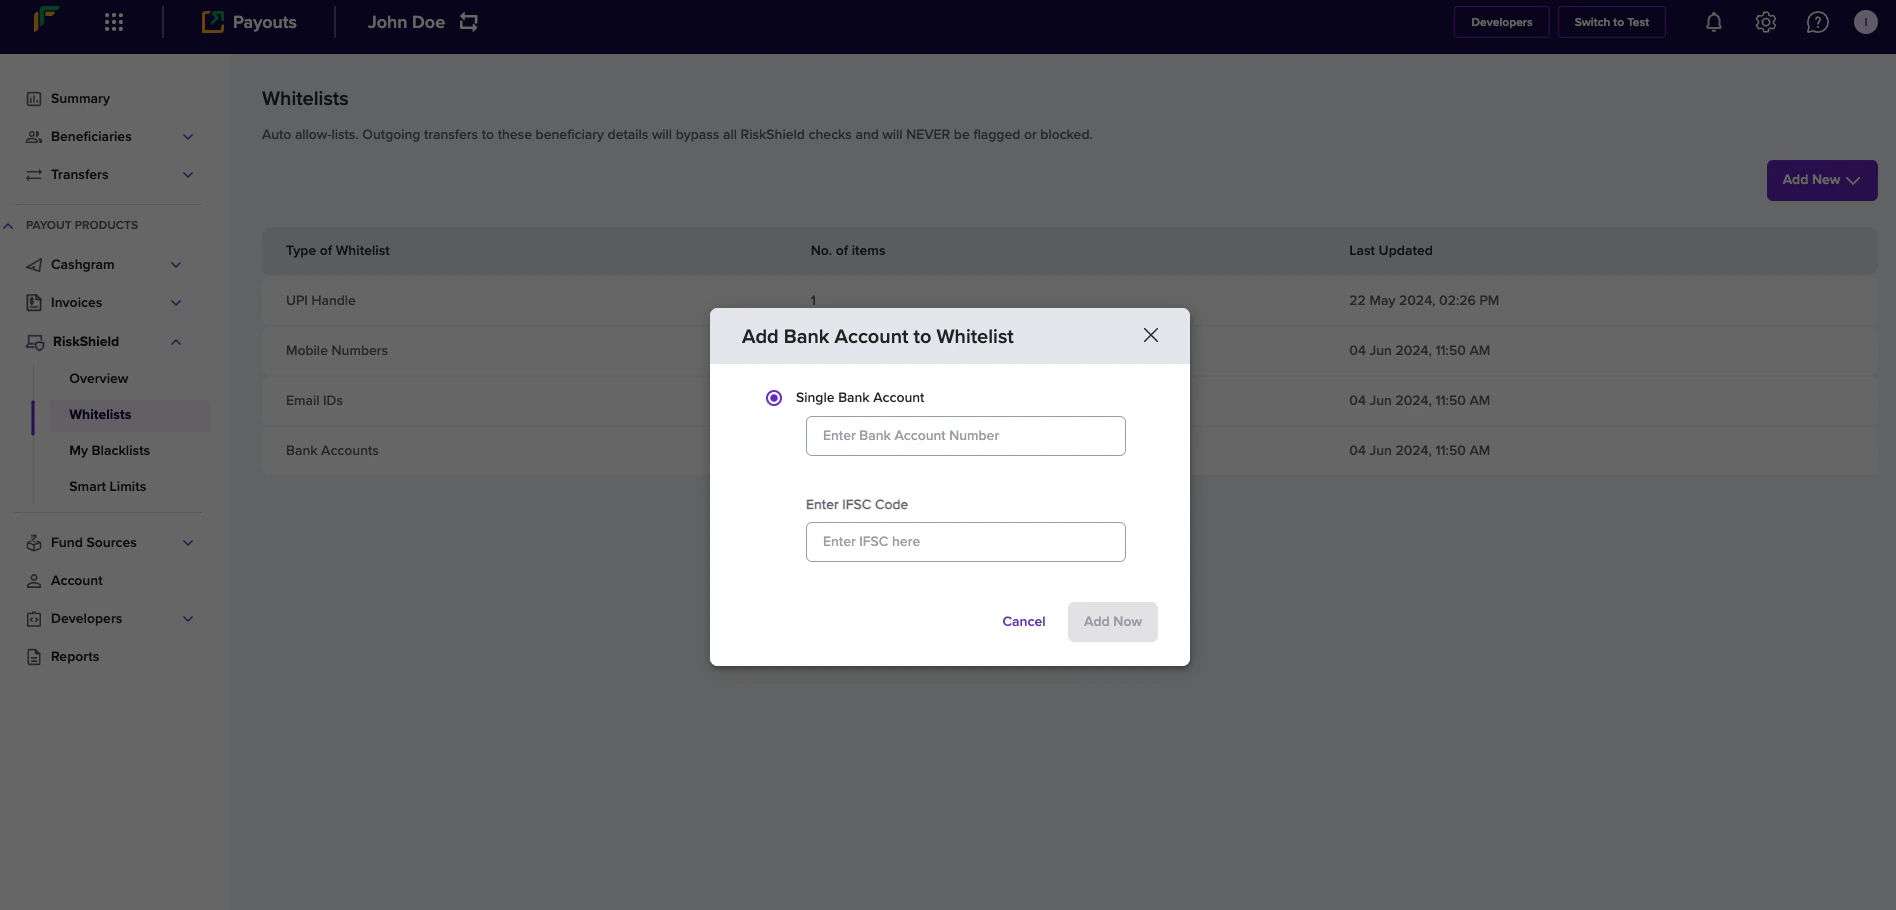Expand the Beneficiaries menu chevron

(x=188, y=137)
